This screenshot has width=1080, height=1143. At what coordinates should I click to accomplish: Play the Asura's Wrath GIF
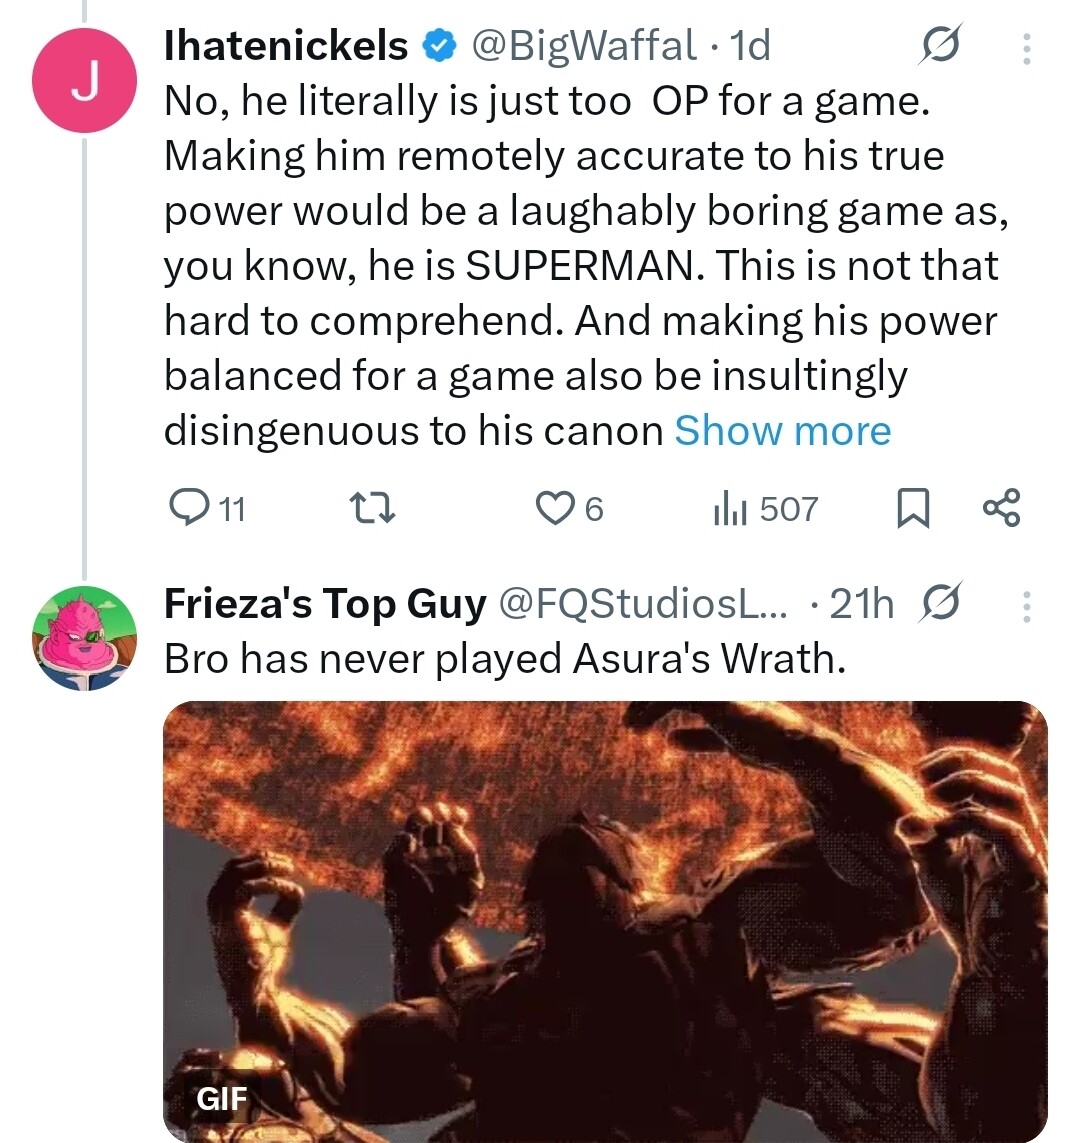click(x=605, y=920)
